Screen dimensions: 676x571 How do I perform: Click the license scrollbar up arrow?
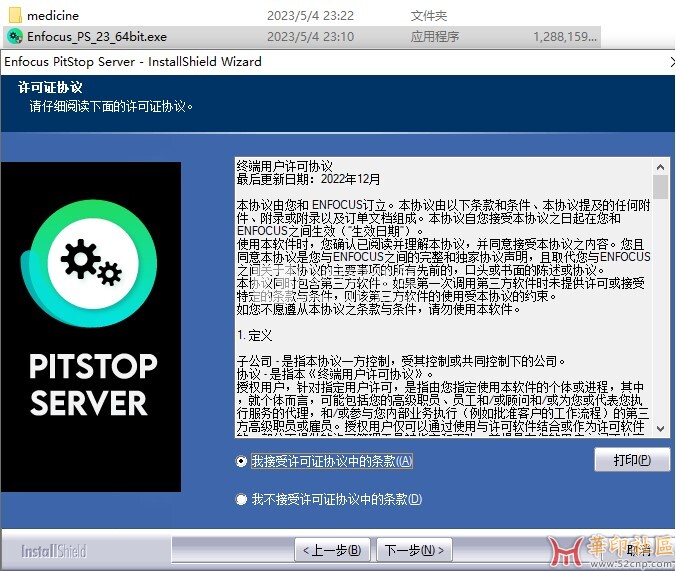pos(660,166)
